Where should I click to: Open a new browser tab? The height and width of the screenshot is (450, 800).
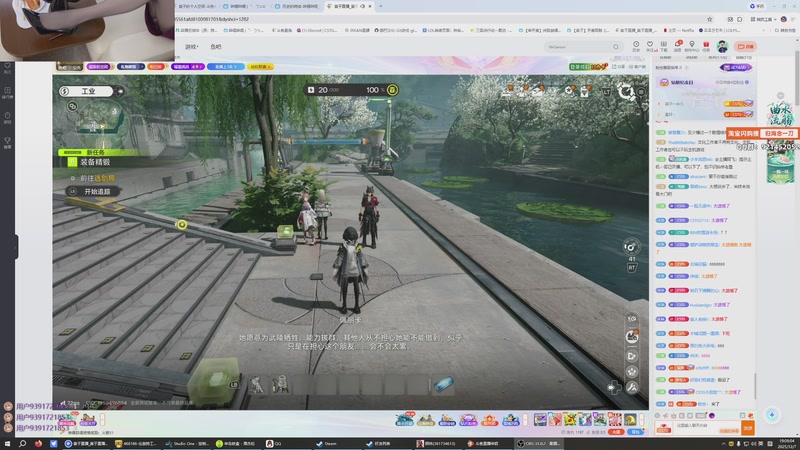381,6
